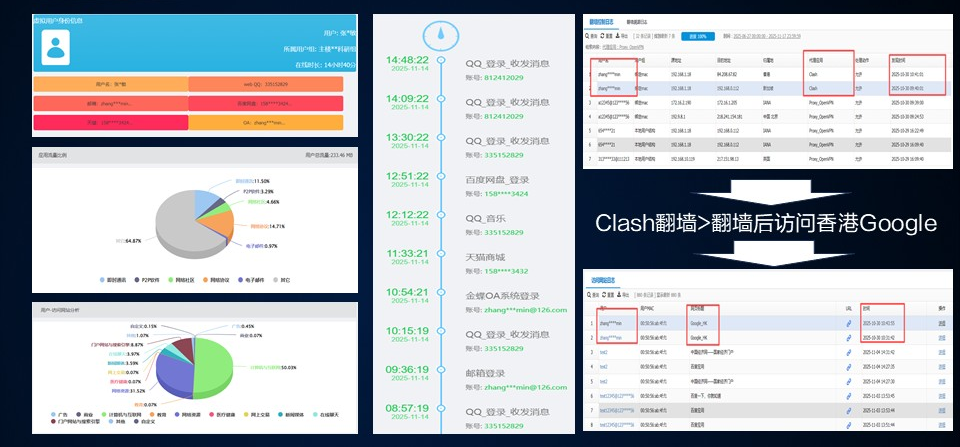Click timeline marker at 14:09:22

point(440,99)
